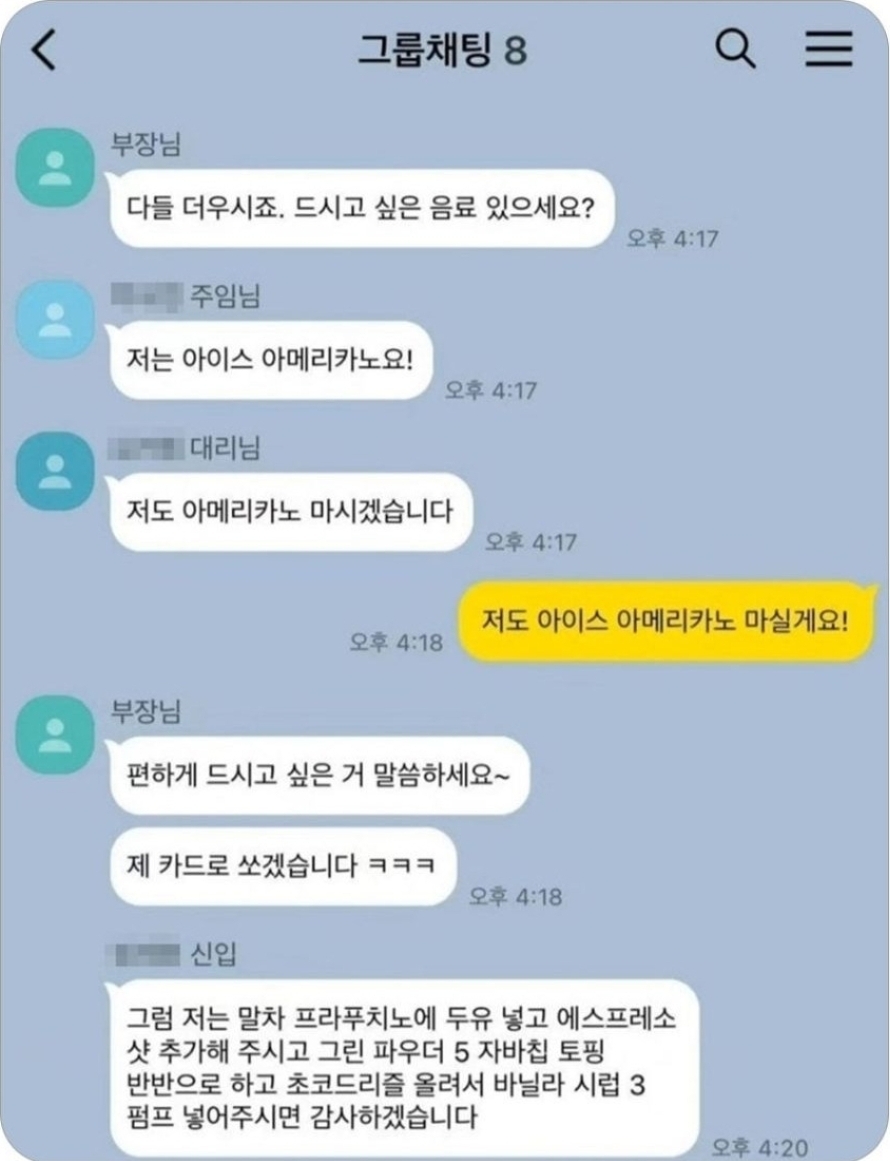
Task: Tap 부장님's avatar beside the first message
Action: (55, 167)
